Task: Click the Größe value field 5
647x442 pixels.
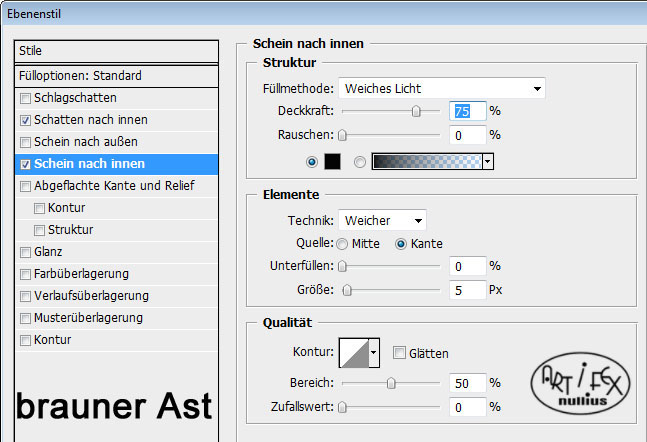Action: point(468,290)
